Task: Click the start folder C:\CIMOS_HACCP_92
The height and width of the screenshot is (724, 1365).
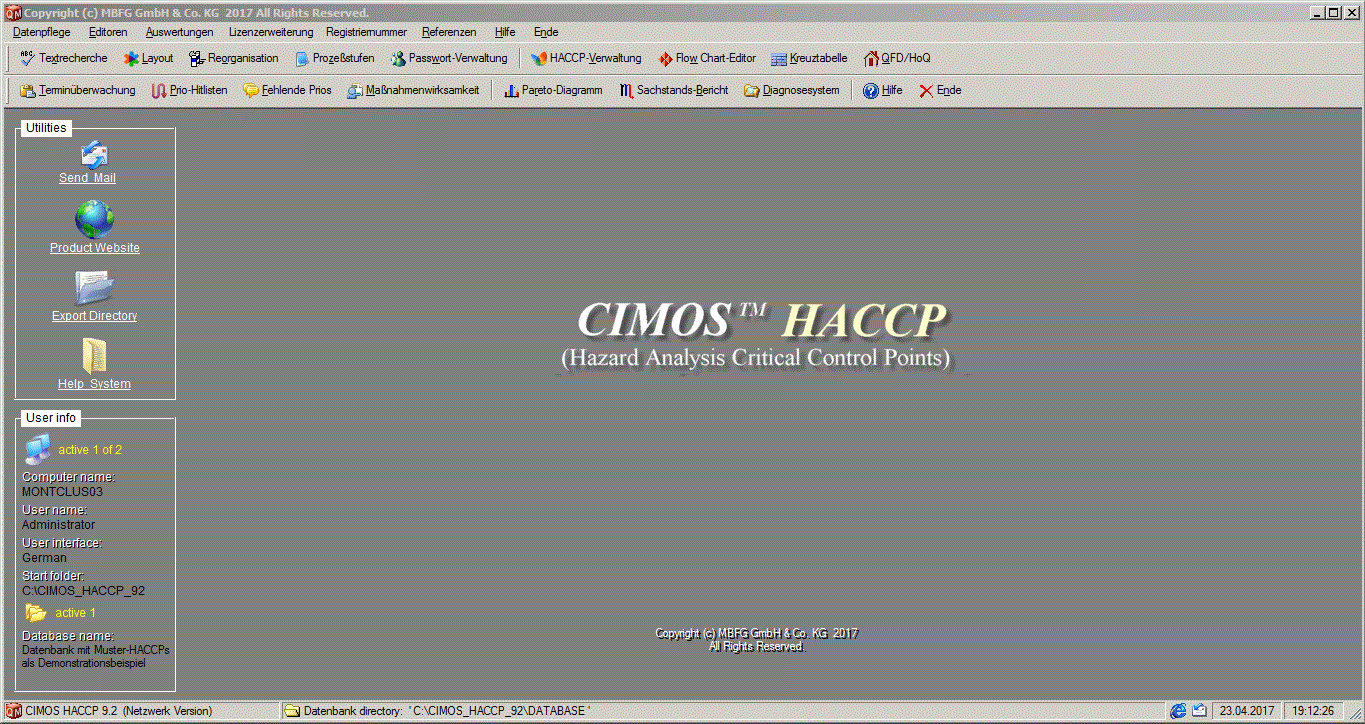Action: 83,591
